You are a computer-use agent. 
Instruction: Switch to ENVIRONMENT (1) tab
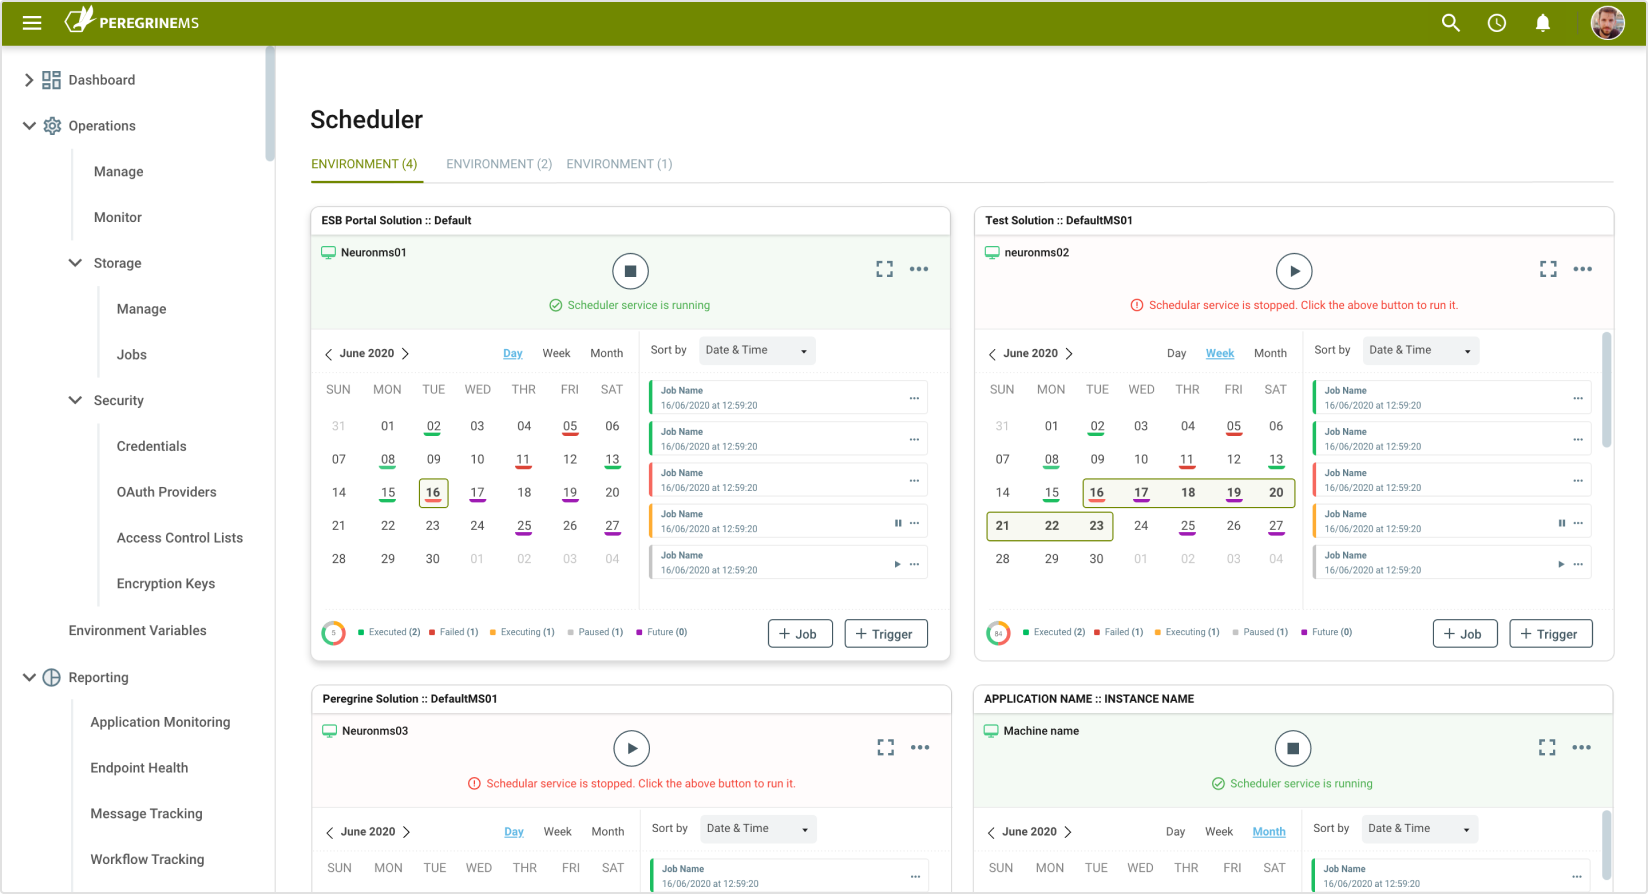click(619, 164)
